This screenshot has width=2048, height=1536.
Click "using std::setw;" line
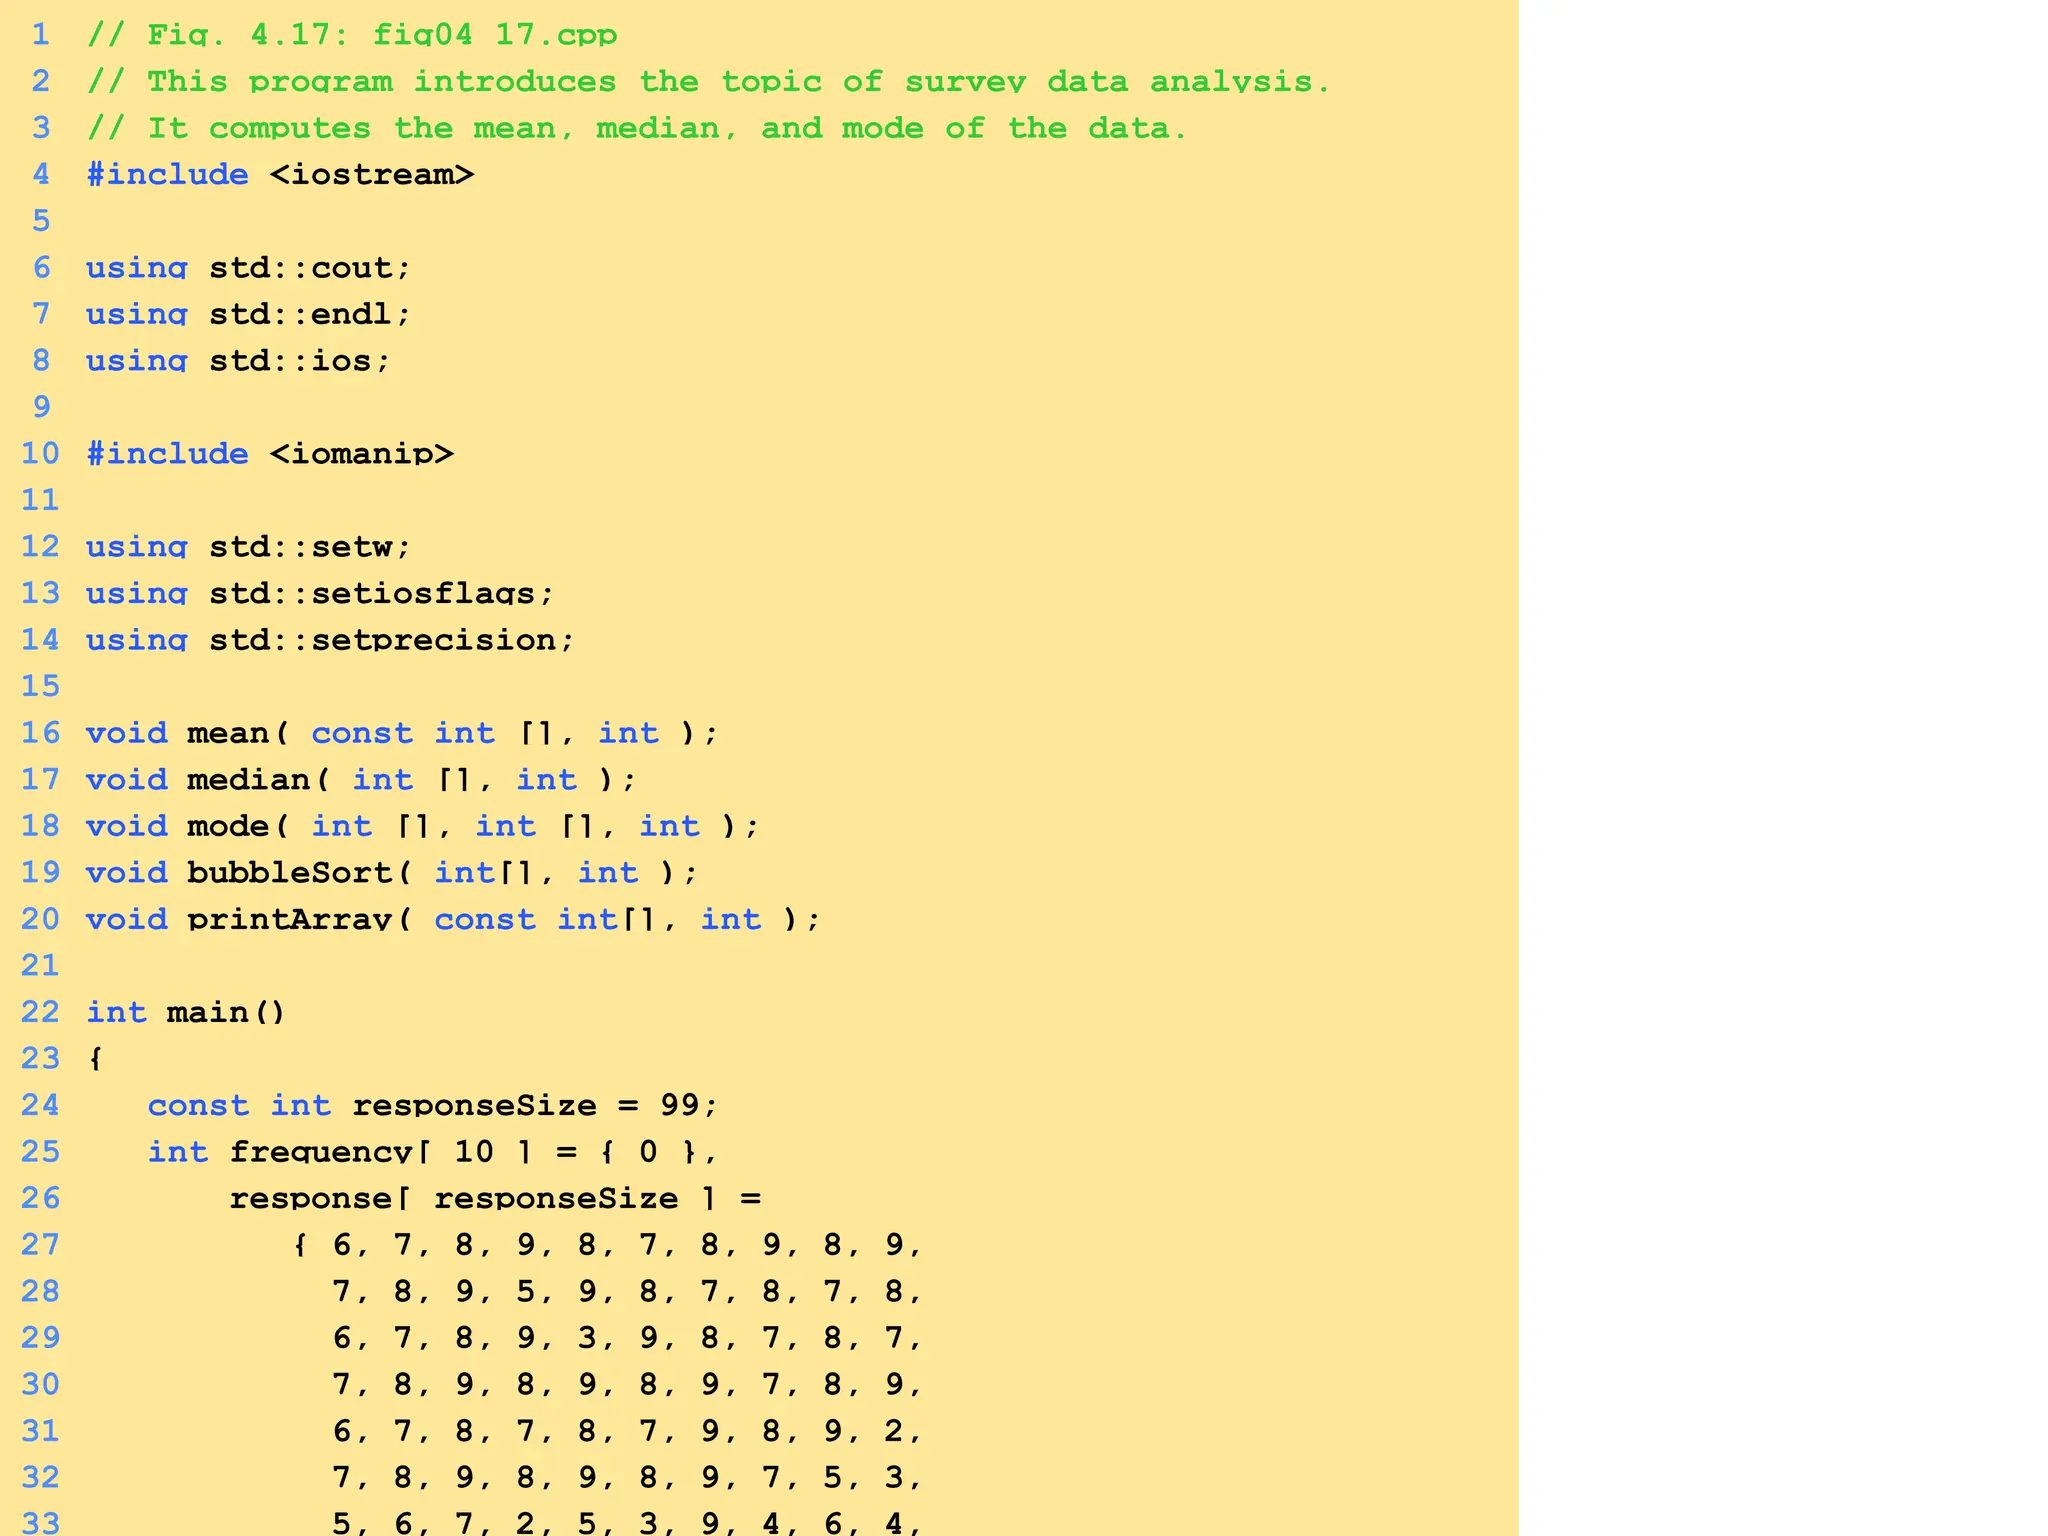(249, 546)
